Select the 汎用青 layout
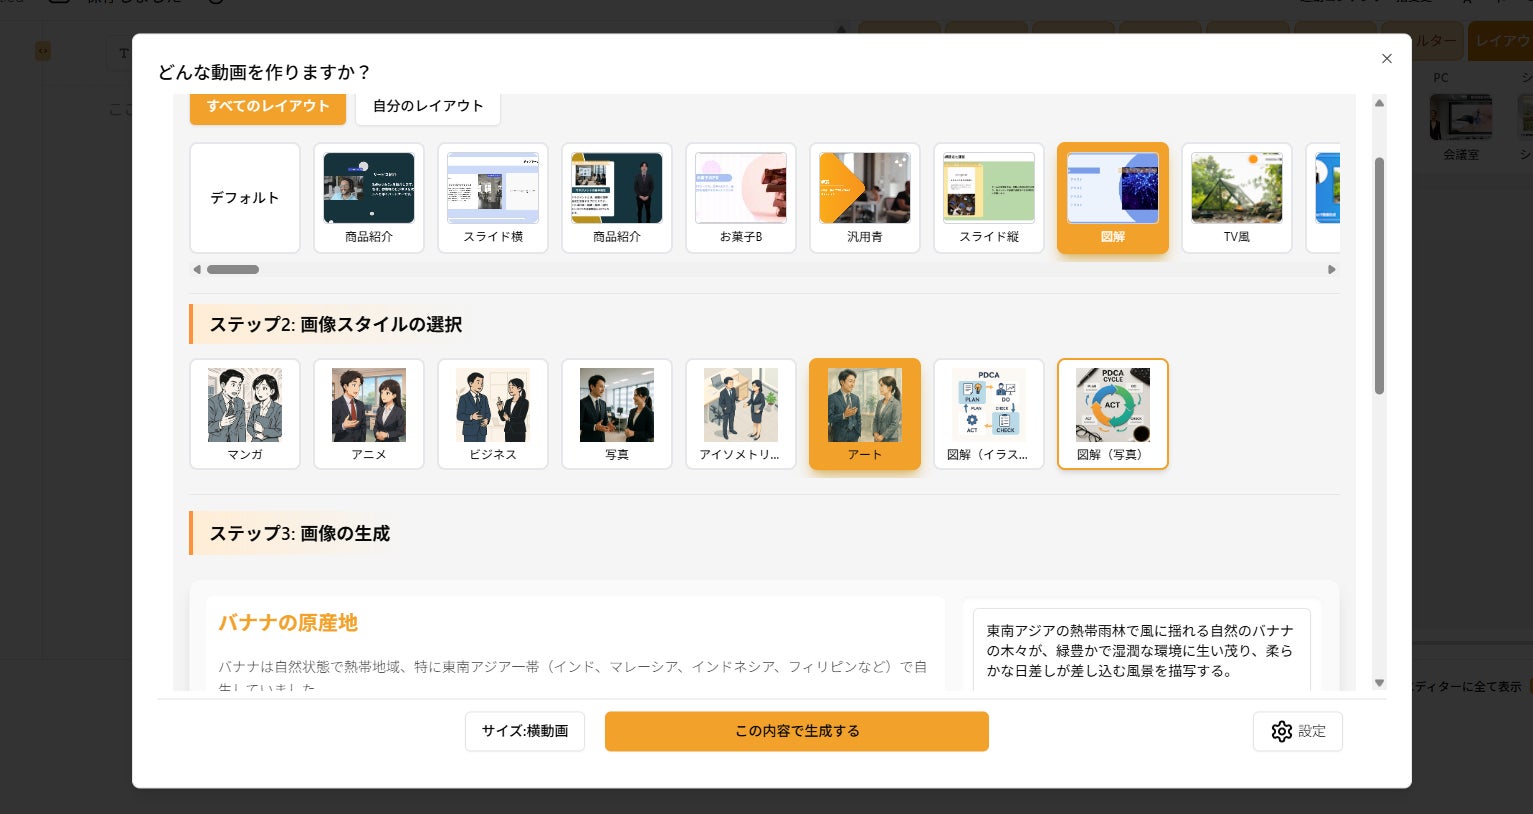 click(x=865, y=198)
